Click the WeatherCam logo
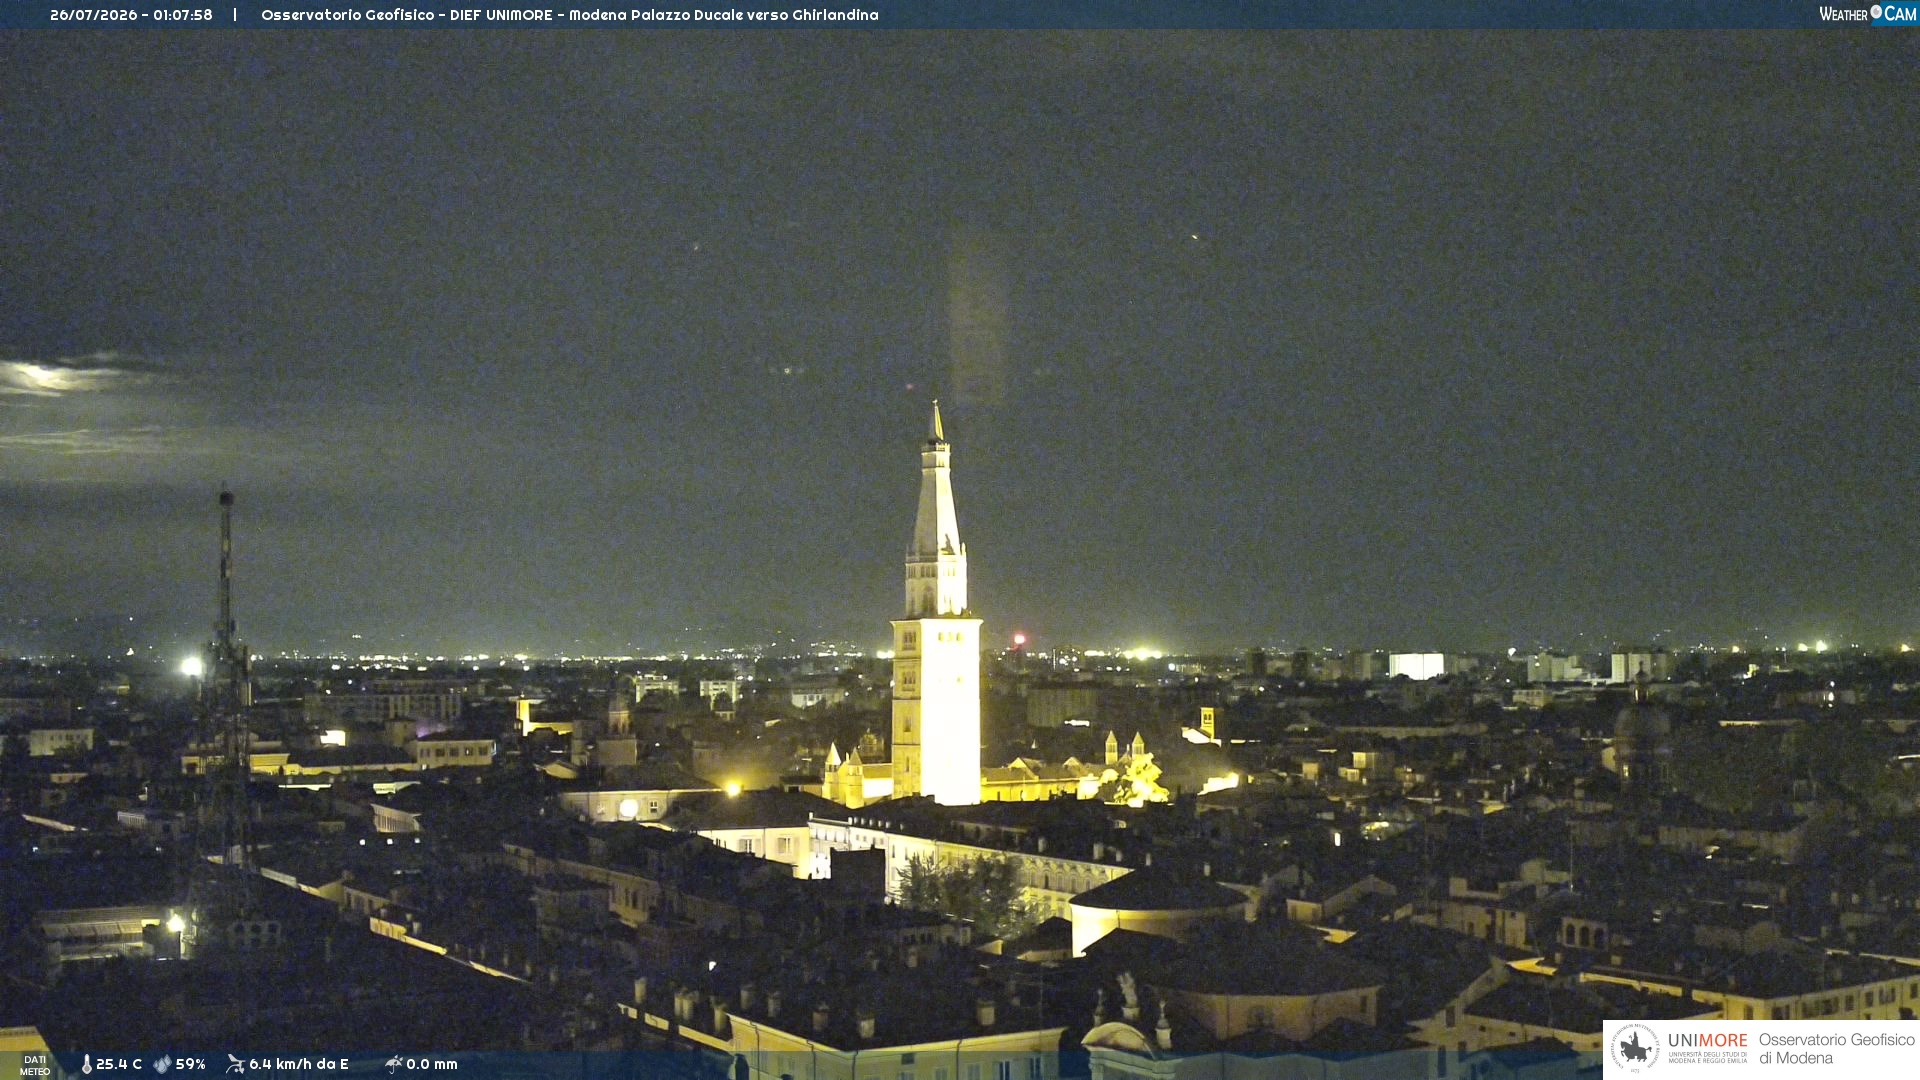 [x=1867, y=14]
